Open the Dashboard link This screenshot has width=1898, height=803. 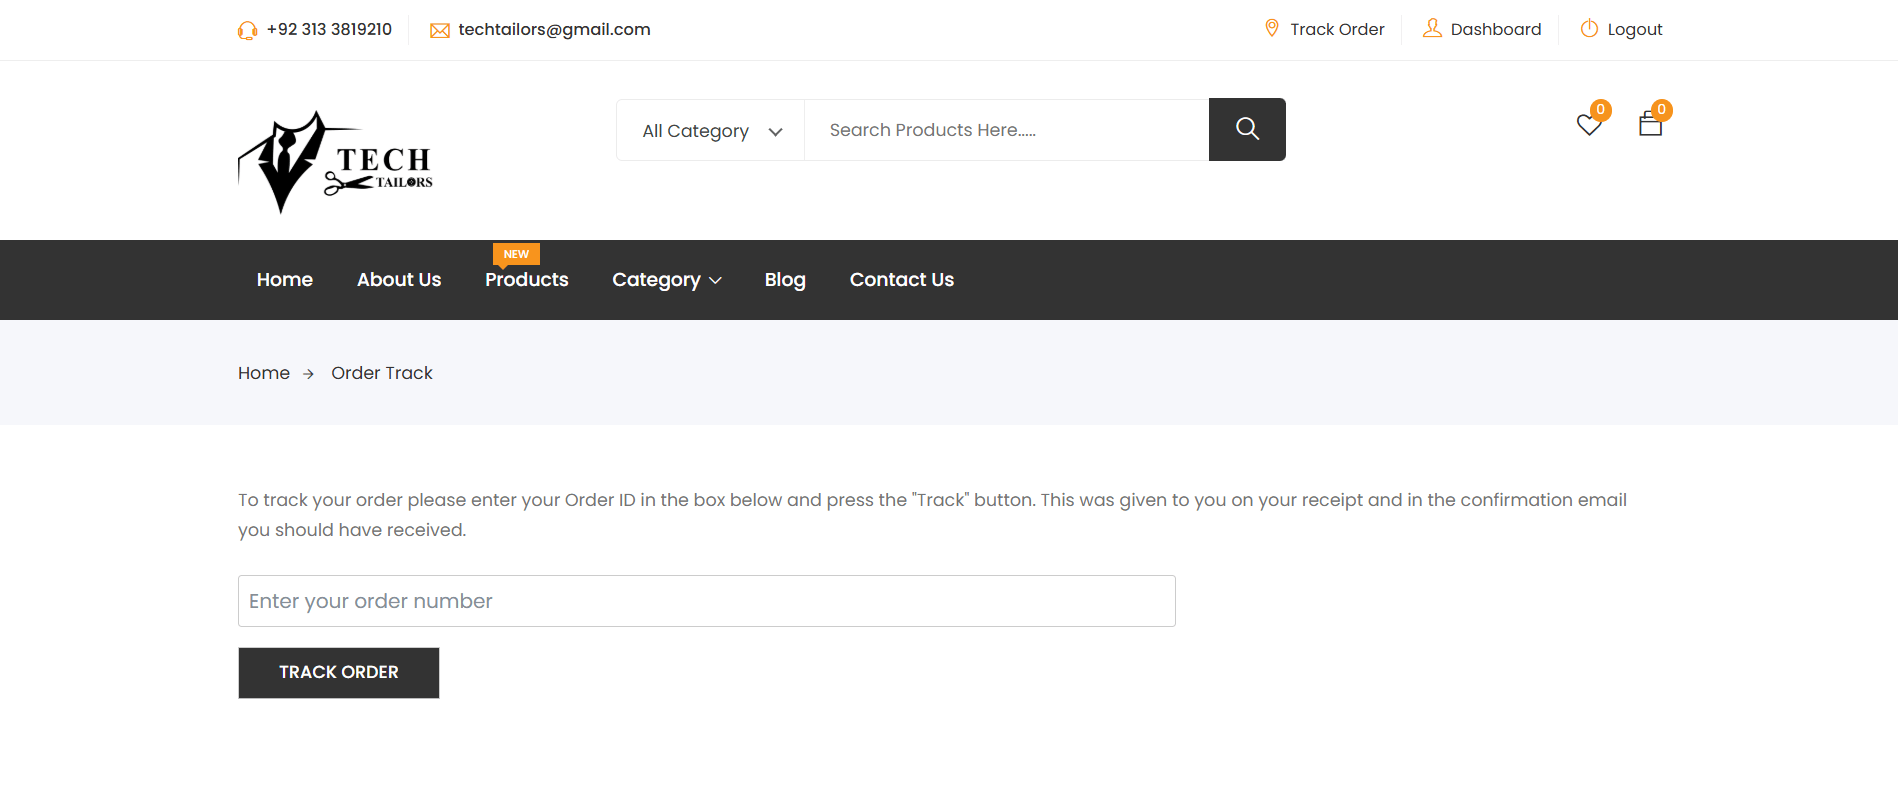(1496, 29)
